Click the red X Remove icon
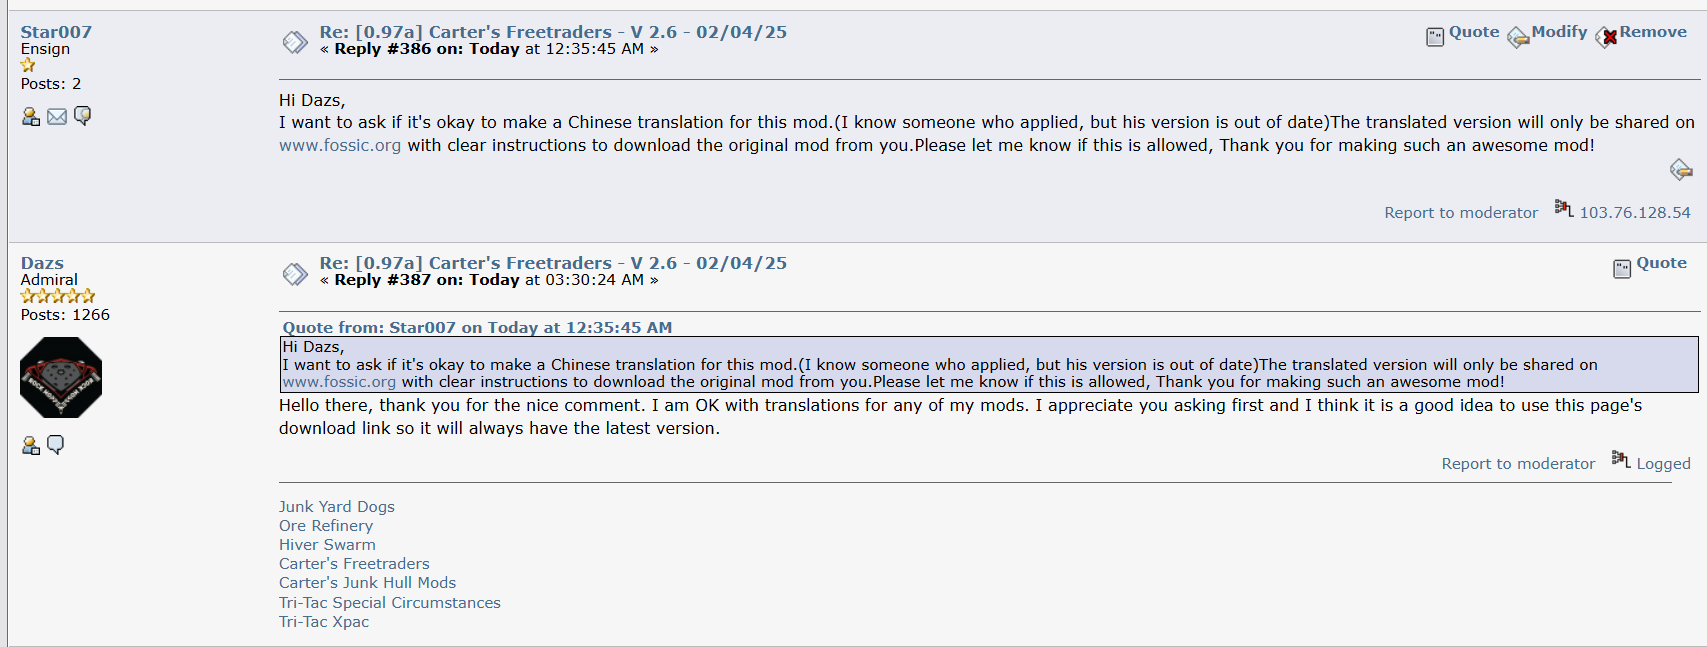 click(1608, 38)
